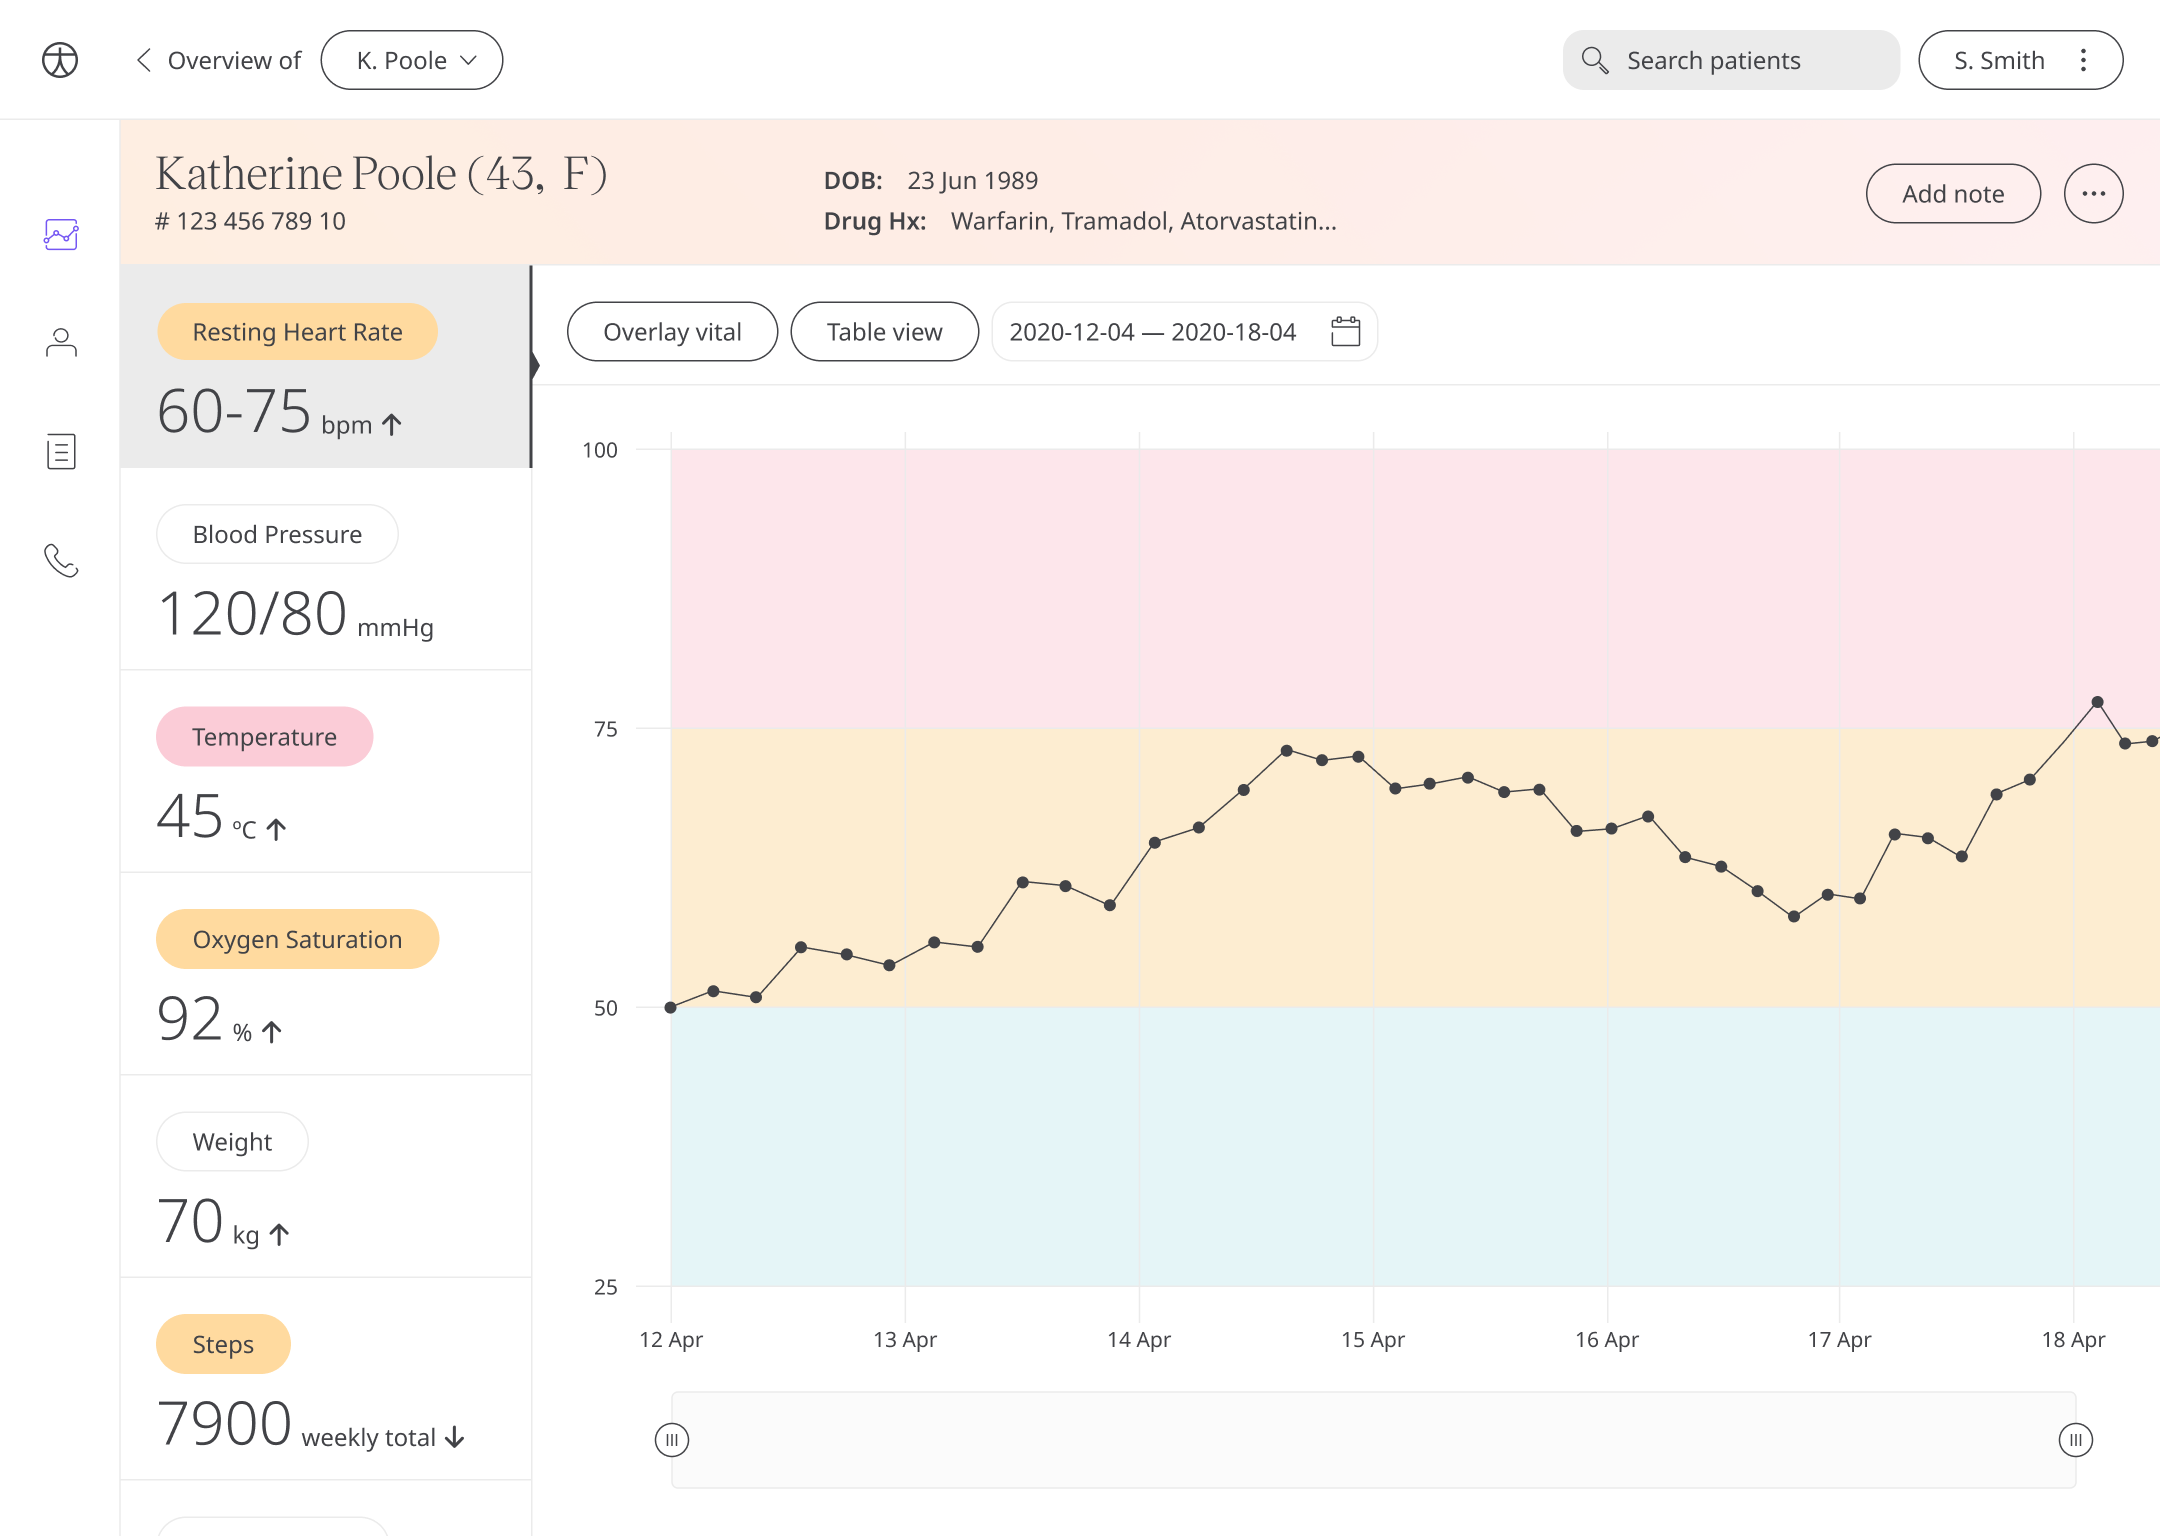2160x1536 pixels.
Task: Click the 15 Apr axis label
Action: [1373, 1340]
